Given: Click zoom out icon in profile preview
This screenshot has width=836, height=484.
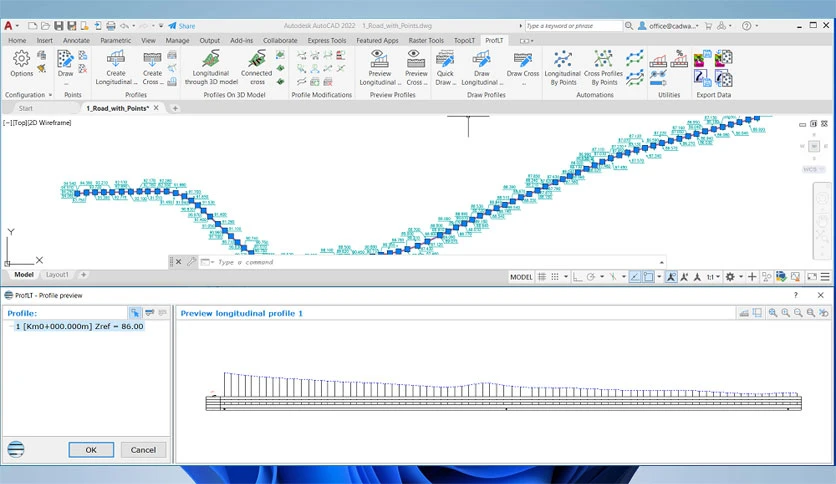Looking at the screenshot, I should (x=798, y=313).
